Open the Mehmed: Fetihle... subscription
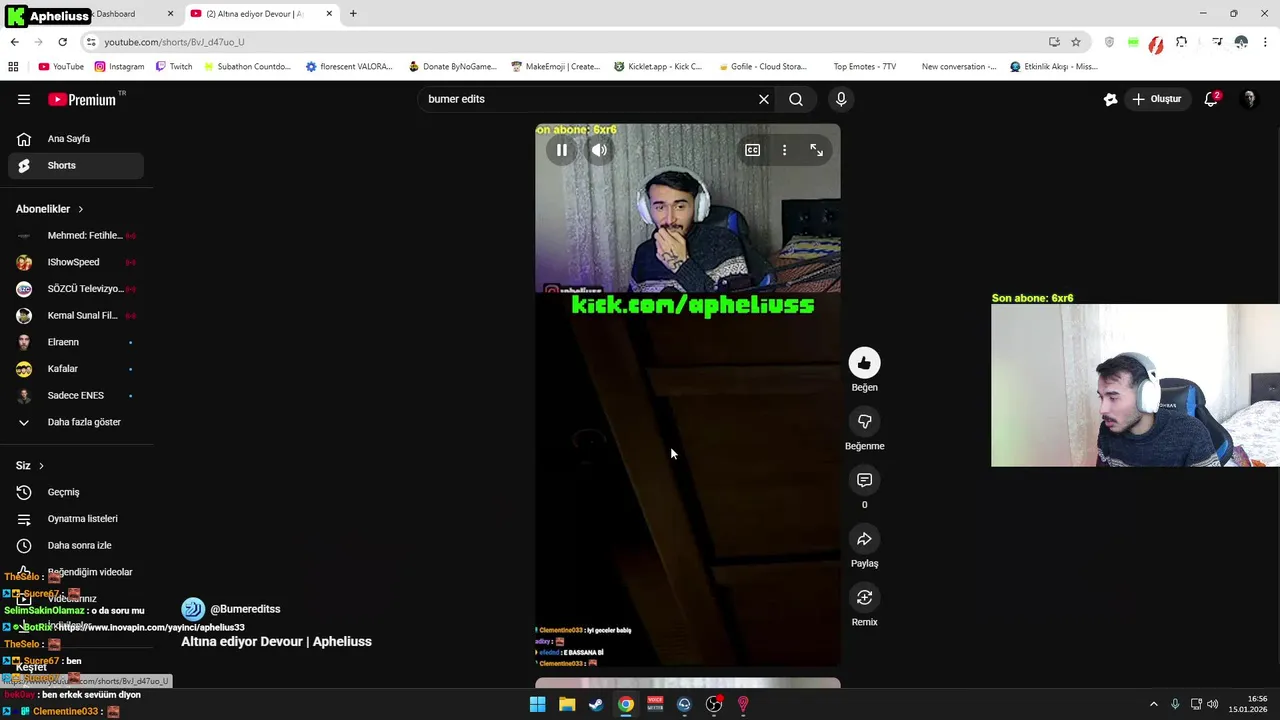This screenshot has height=720, width=1280. click(x=76, y=235)
